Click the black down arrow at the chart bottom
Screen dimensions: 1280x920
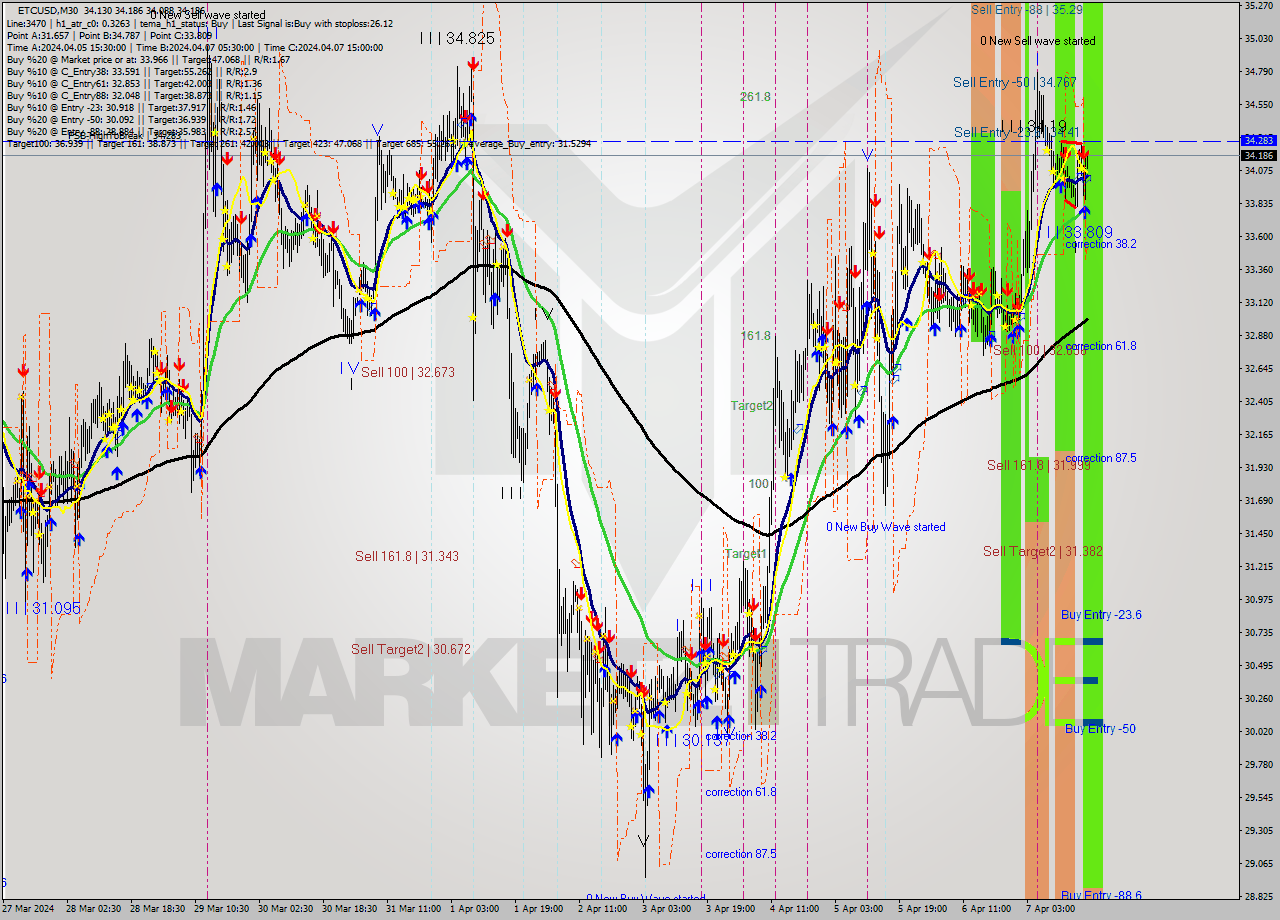click(645, 840)
